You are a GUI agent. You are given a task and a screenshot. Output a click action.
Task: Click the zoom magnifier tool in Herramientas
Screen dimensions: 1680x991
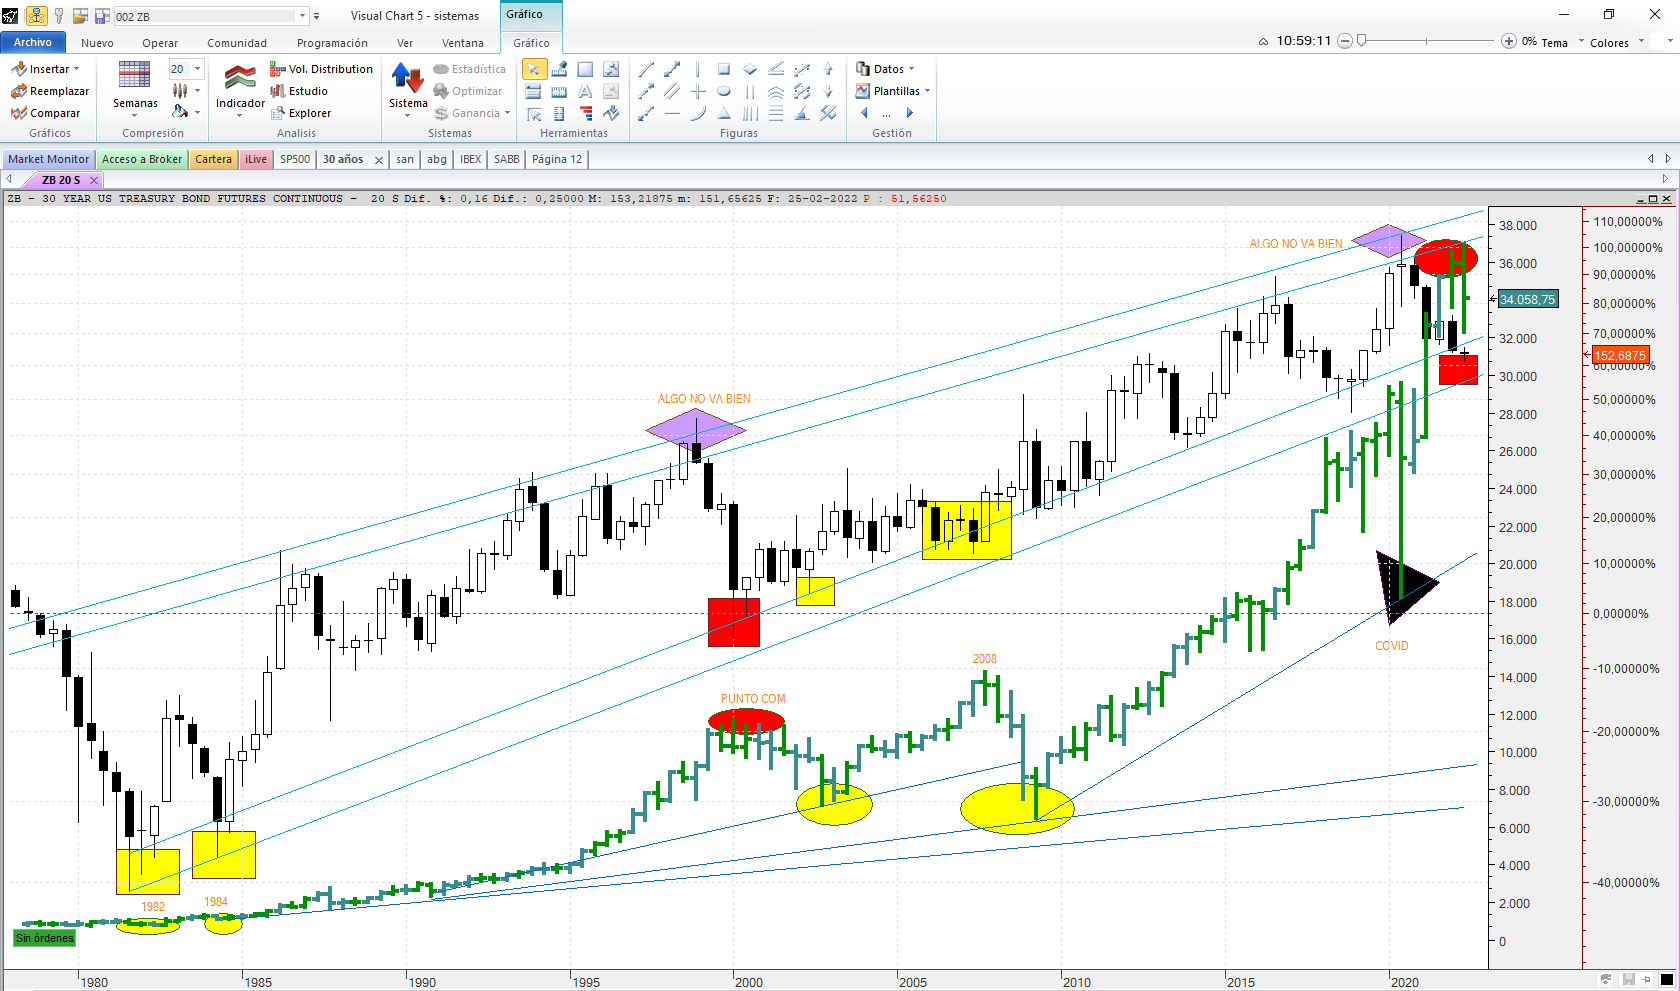(x=612, y=69)
